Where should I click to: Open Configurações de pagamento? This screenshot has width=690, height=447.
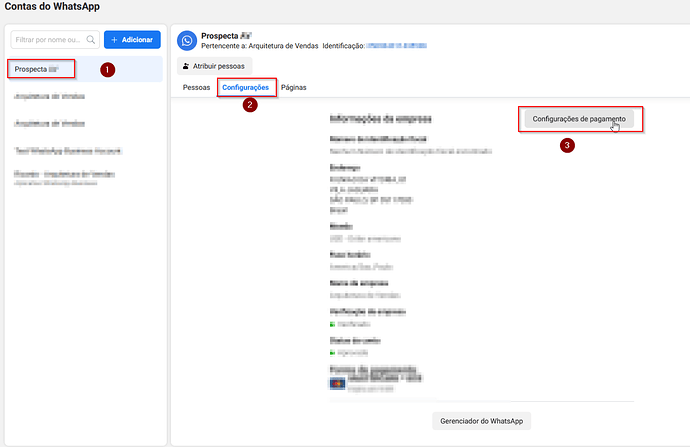click(579, 119)
